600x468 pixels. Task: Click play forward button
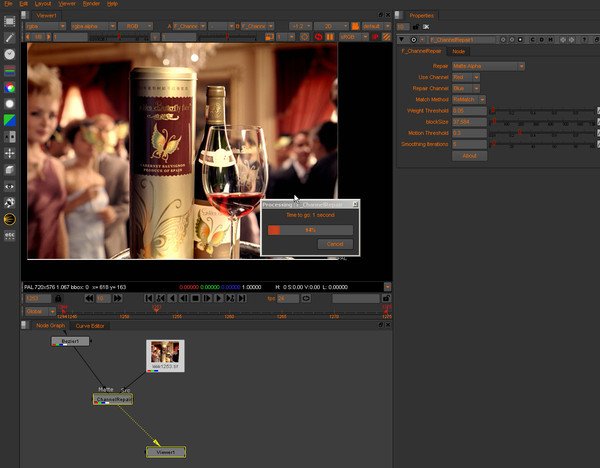[218, 298]
